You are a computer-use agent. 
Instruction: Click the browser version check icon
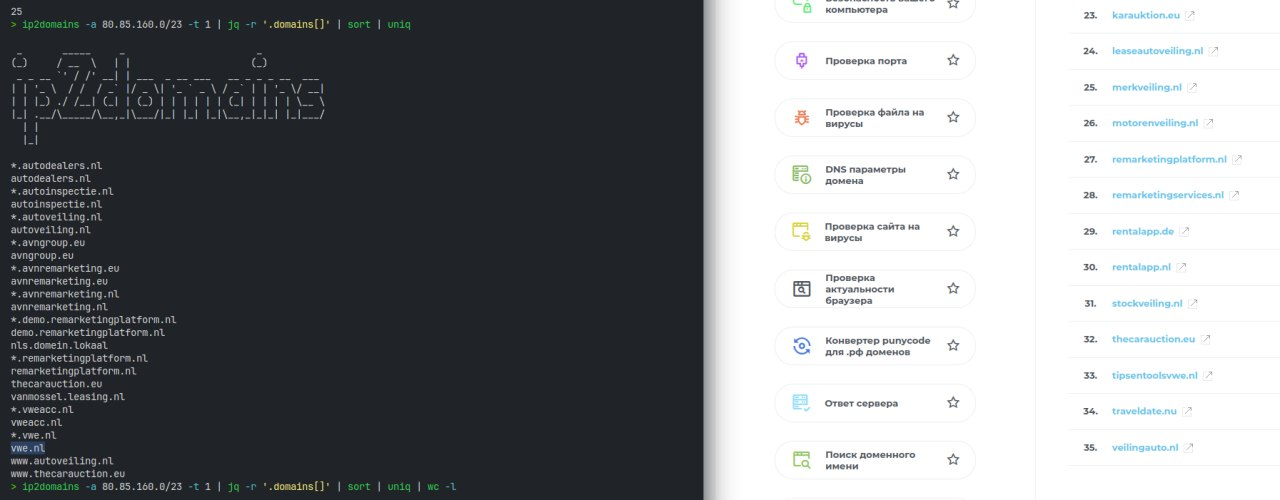pyautogui.click(x=801, y=289)
